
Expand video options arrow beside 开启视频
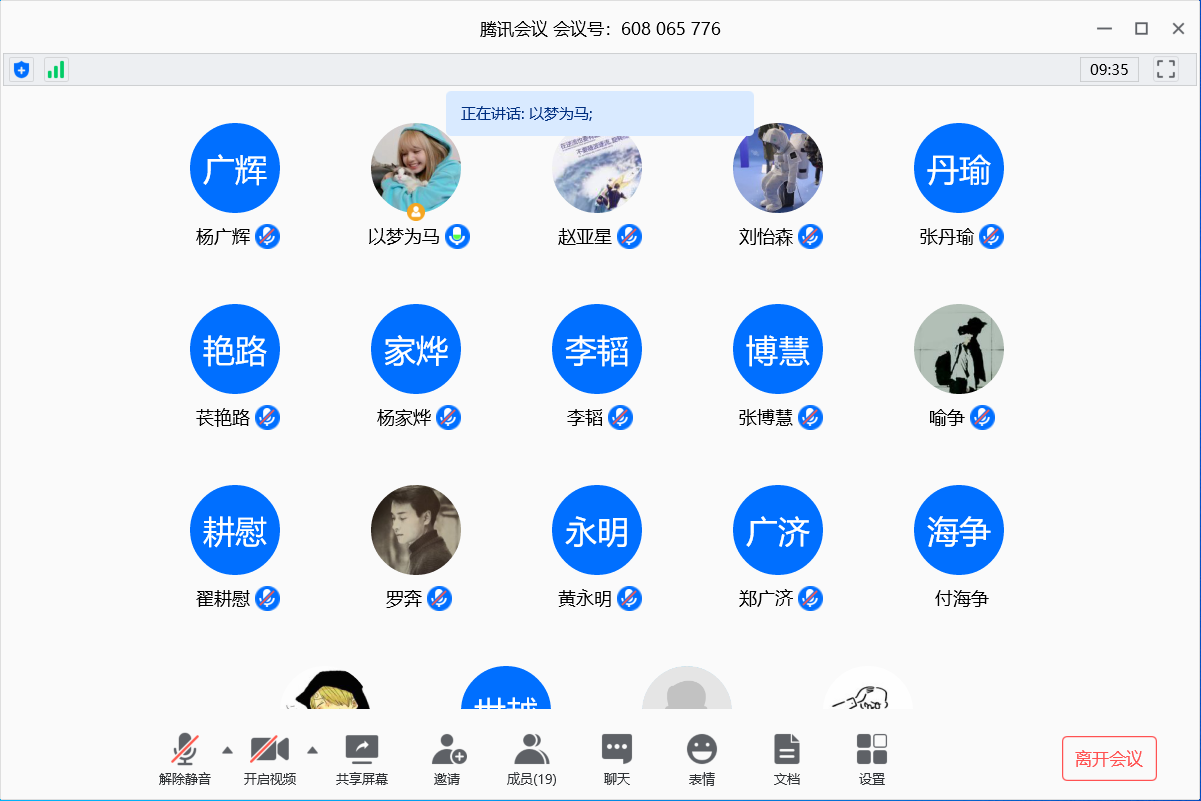pos(312,749)
